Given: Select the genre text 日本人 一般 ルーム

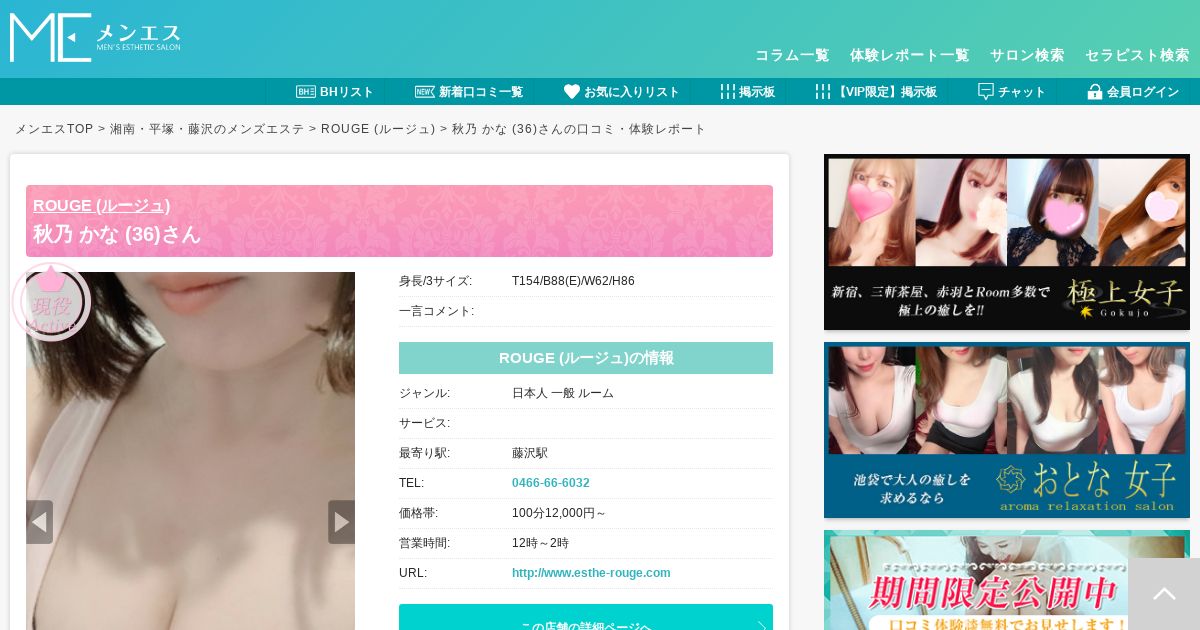Looking at the screenshot, I should click(x=563, y=393).
